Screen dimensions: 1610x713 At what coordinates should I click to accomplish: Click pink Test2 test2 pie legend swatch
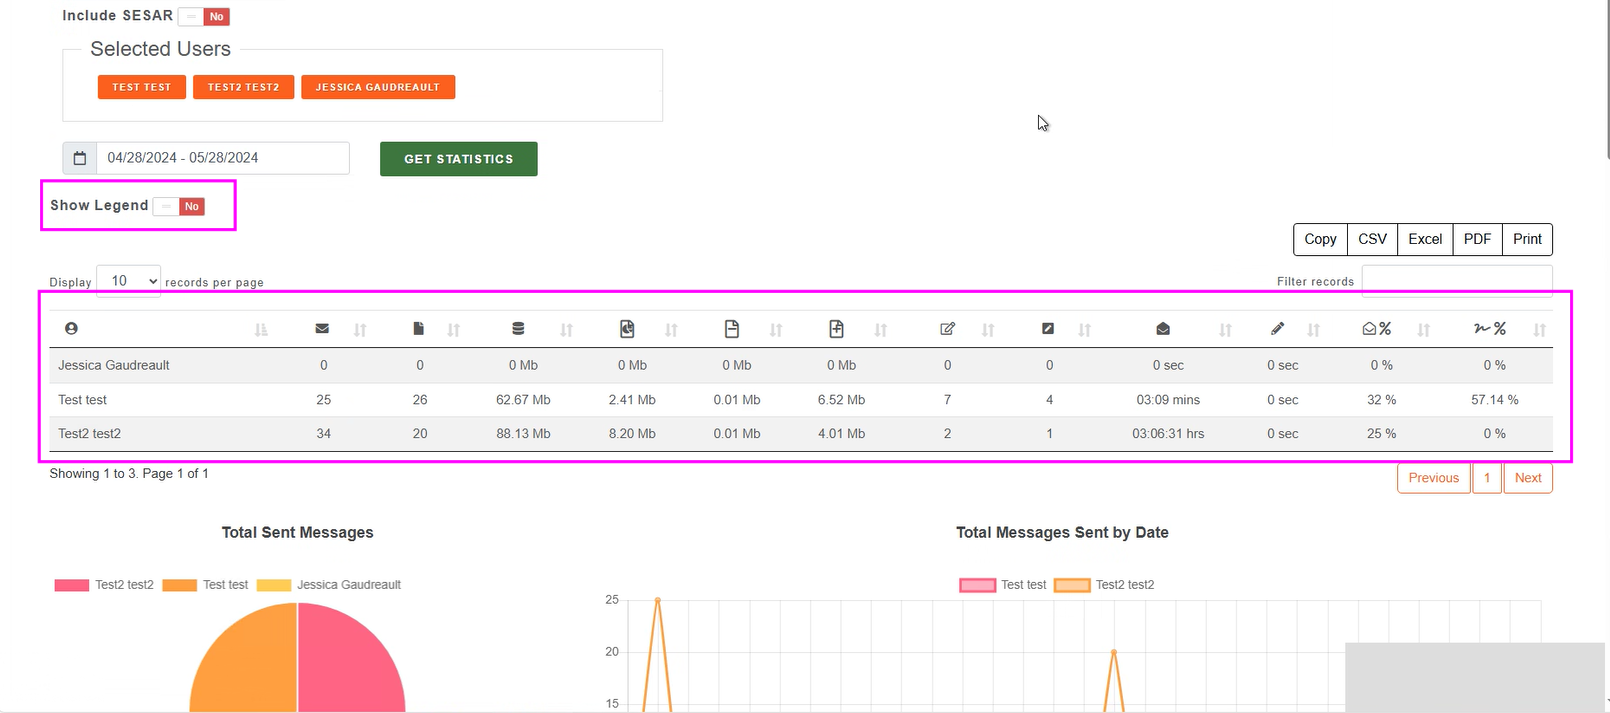pyautogui.click(x=72, y=585)
